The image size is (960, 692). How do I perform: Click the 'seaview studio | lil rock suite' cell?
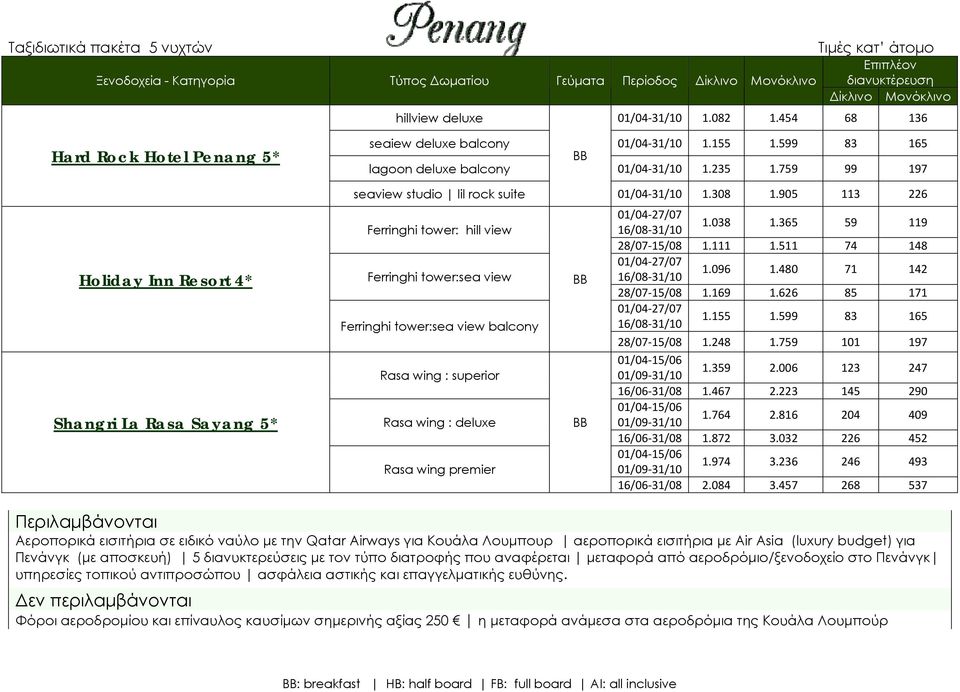click(x=439, y=194)
